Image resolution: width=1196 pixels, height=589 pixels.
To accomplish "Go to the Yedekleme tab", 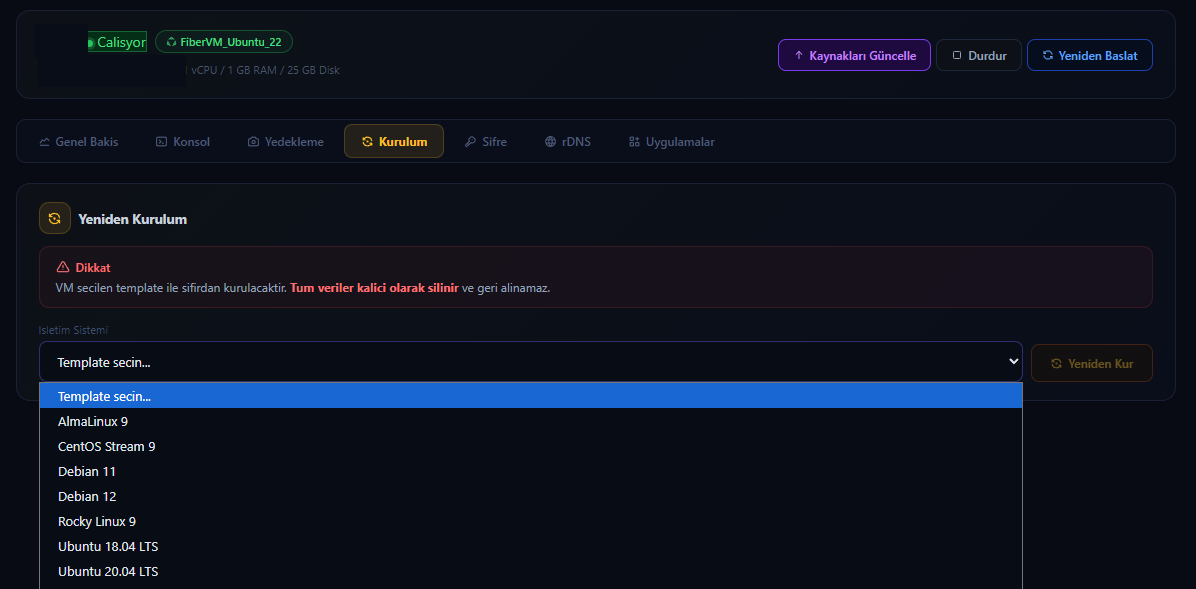I will pos(285,141).
